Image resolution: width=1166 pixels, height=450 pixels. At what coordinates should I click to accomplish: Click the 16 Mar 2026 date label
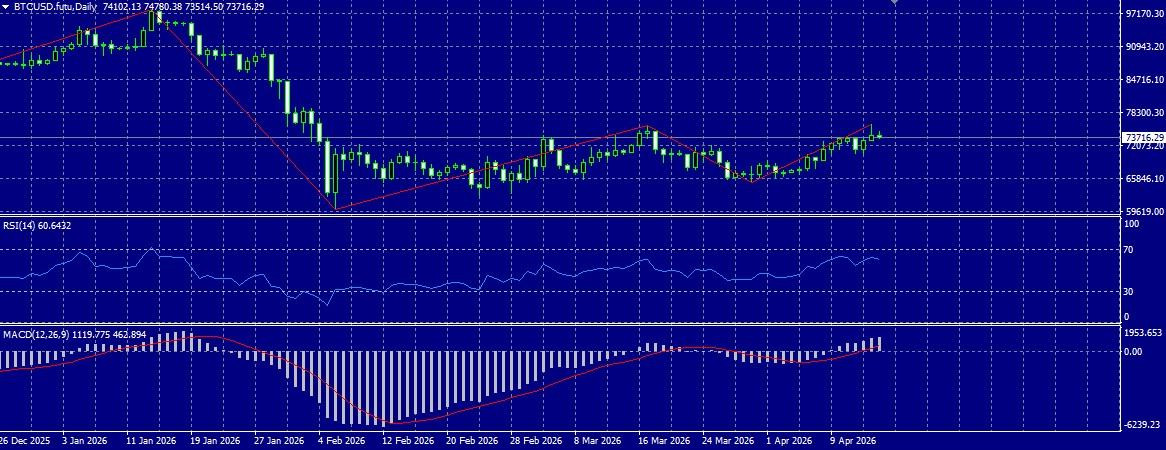(660, 441)
